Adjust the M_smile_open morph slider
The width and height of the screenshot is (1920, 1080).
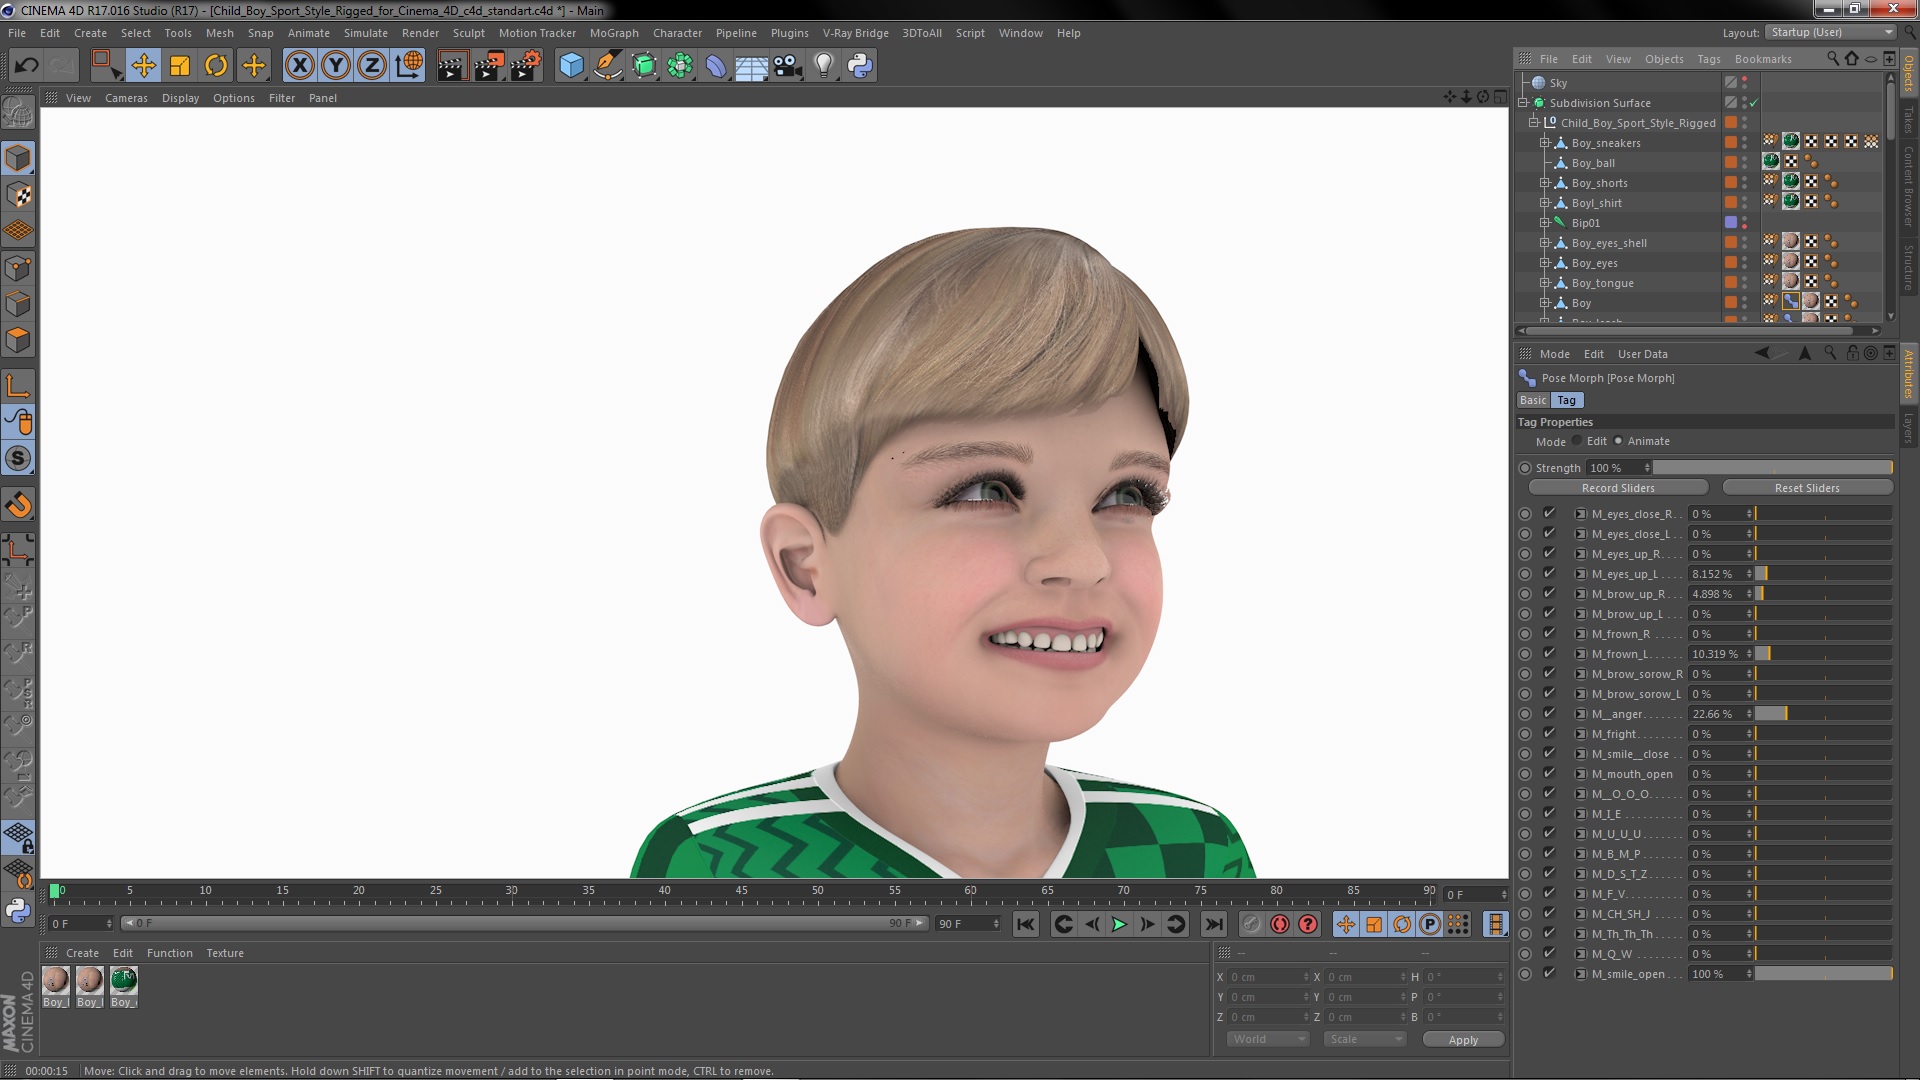coord(1823,973)
